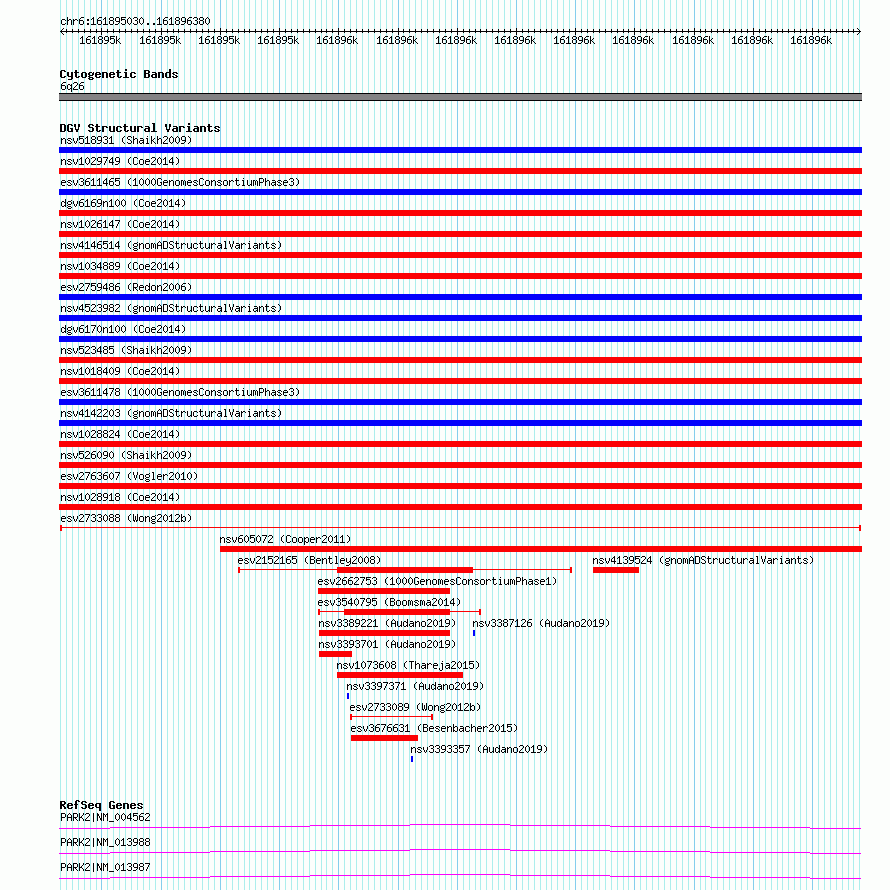Click the small blue marker of nsv3397371
The width and height of the screenshot is (890, 890).
(348, 696)
